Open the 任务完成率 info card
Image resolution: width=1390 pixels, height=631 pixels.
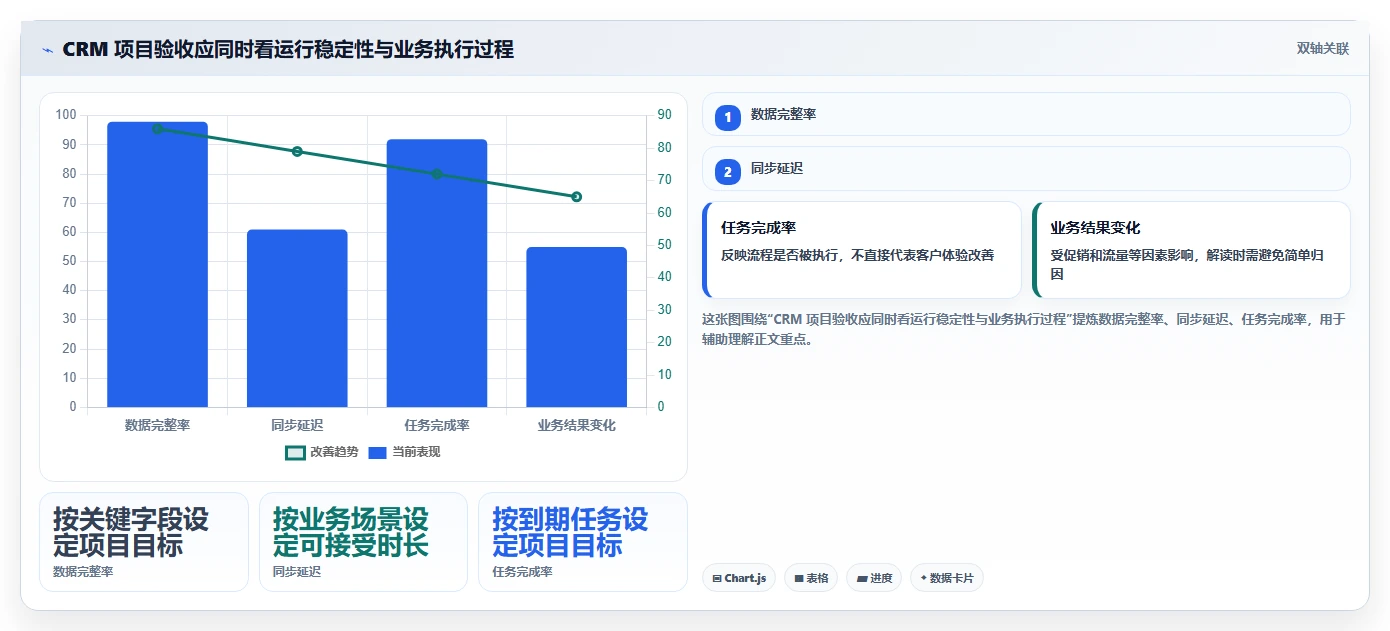[x=862, y=250]
